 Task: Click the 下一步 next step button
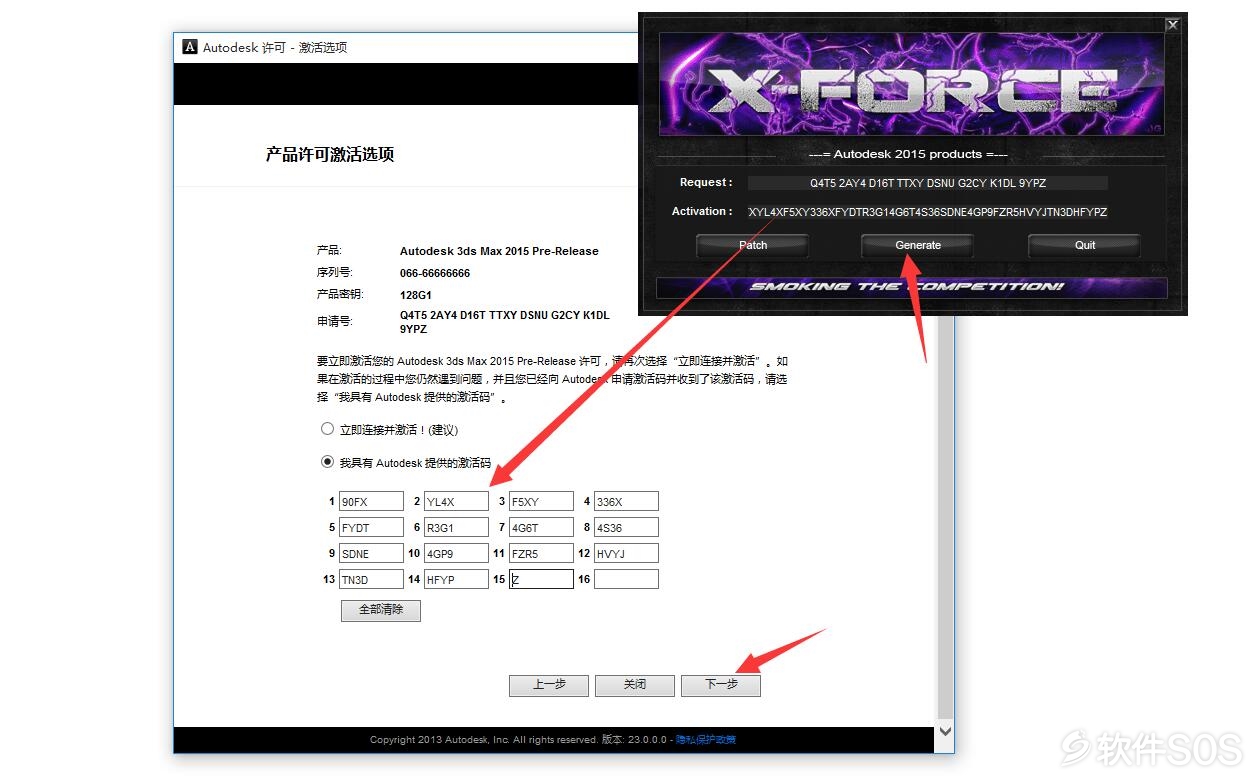click(721, 685)
